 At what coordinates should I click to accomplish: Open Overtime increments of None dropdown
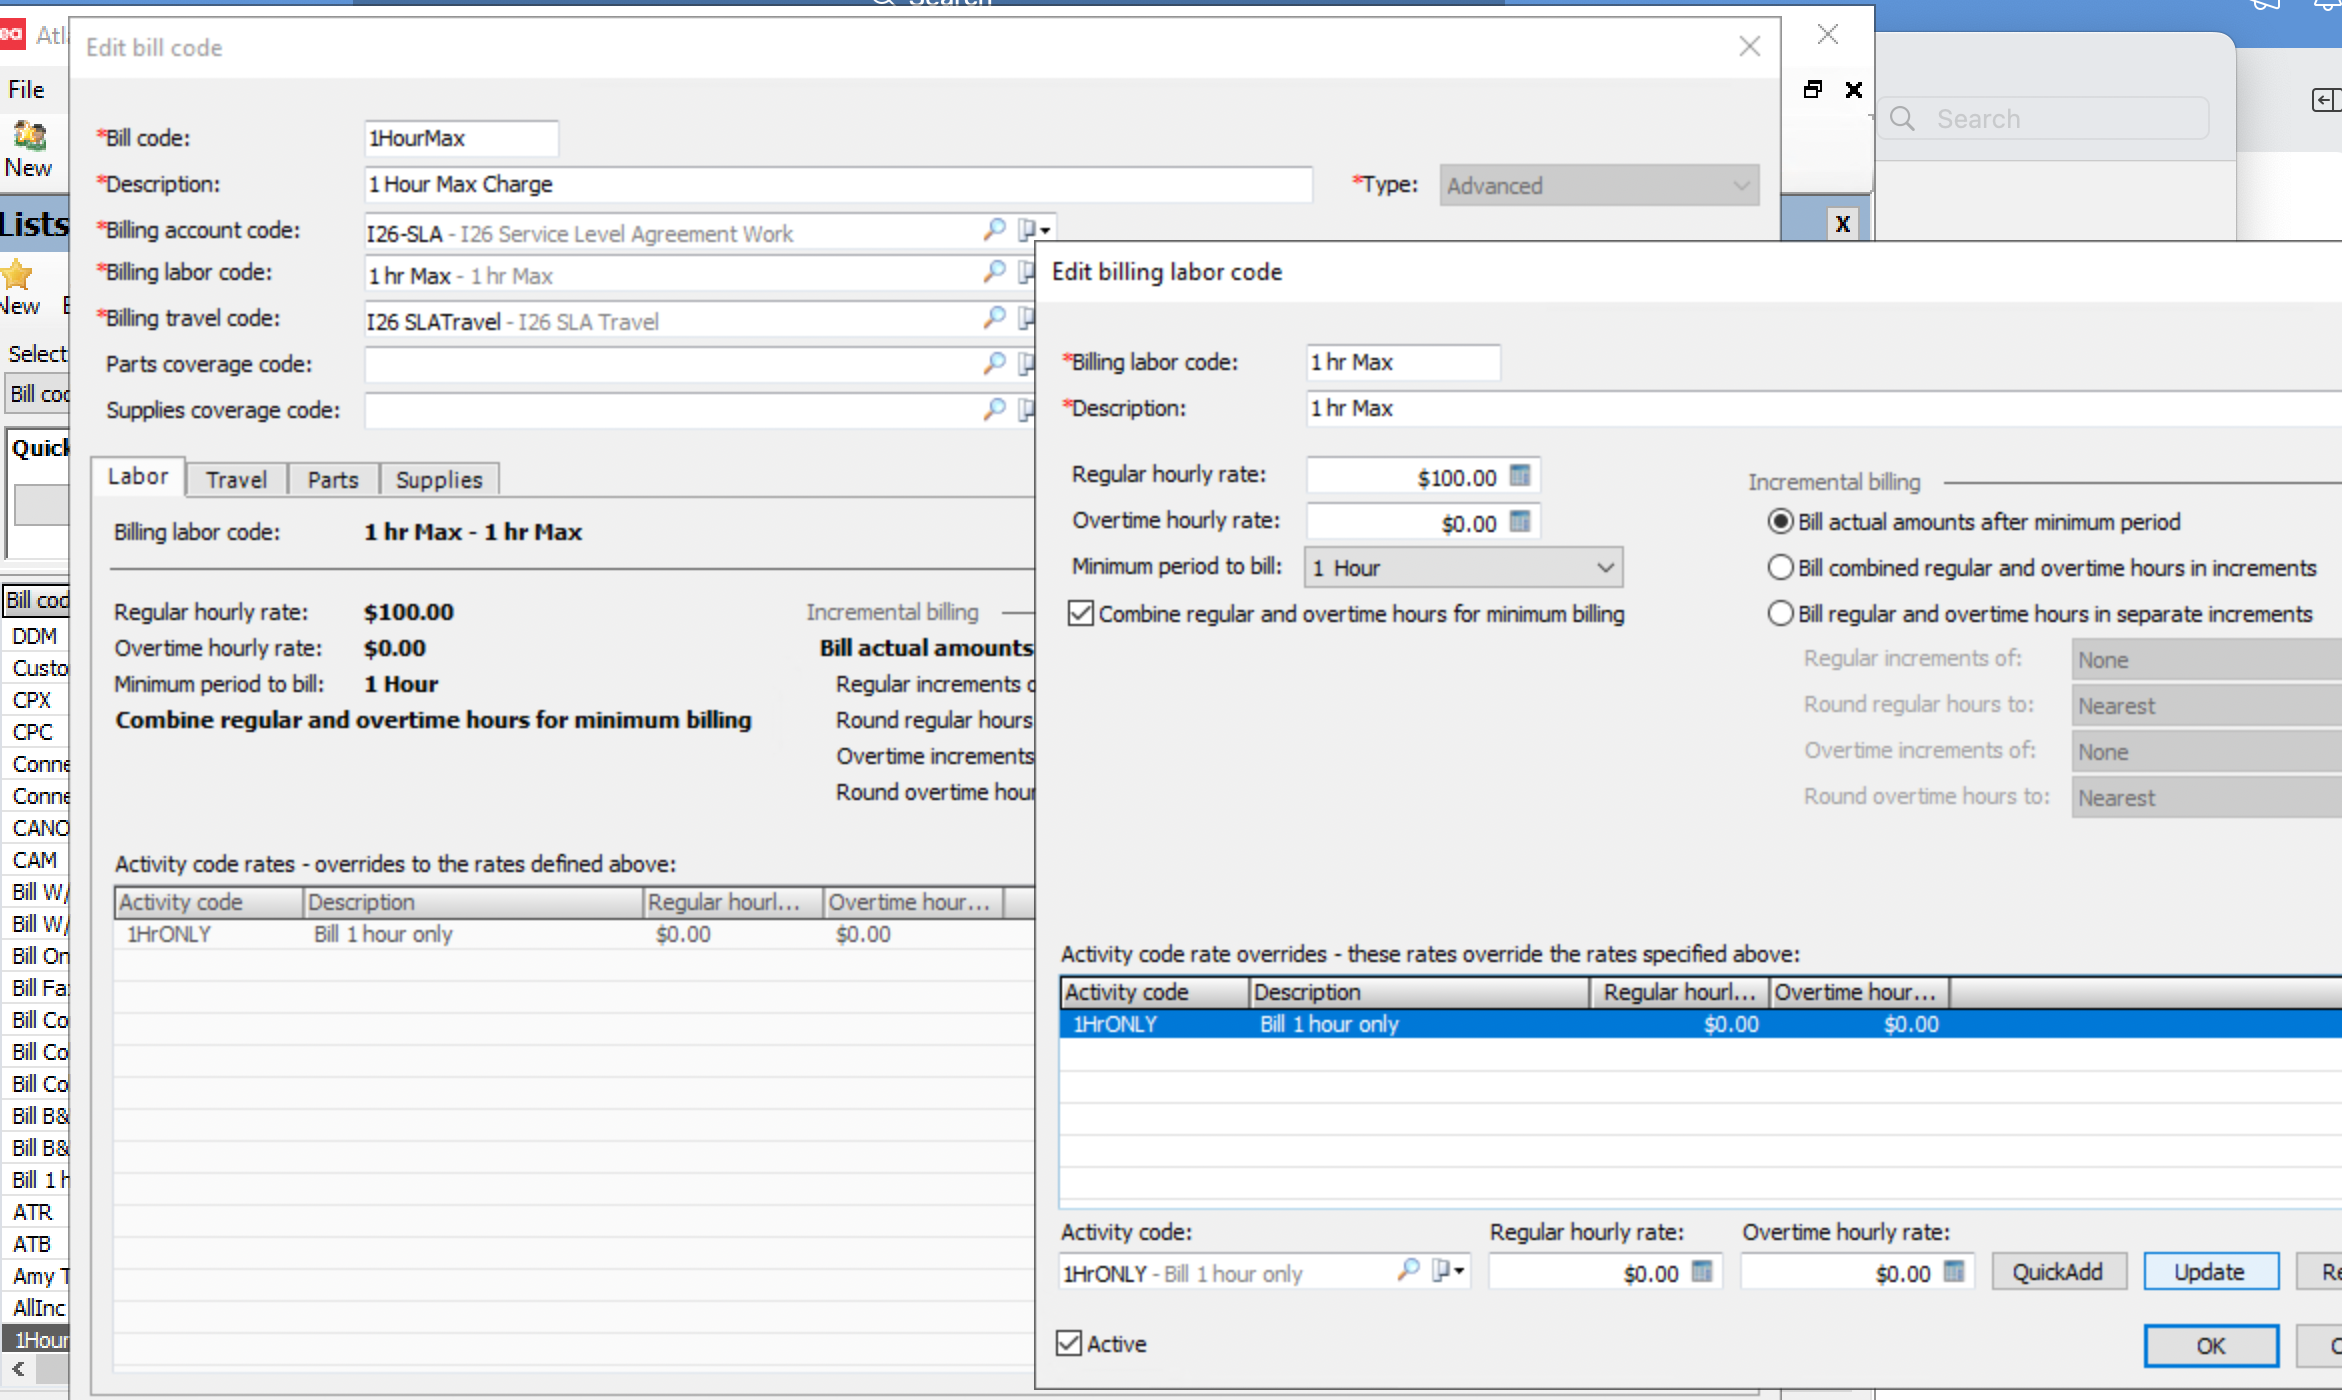click(2207, 752)
